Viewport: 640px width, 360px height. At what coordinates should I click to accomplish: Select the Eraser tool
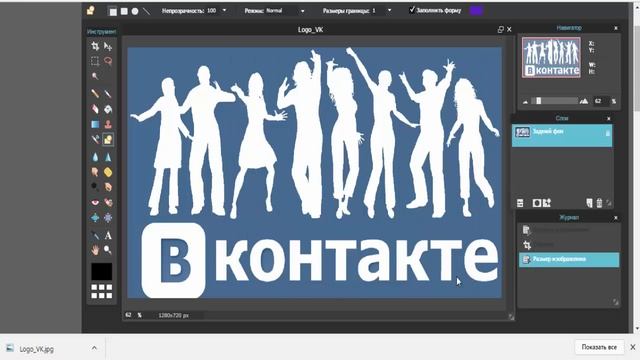(x=95, y=109)
